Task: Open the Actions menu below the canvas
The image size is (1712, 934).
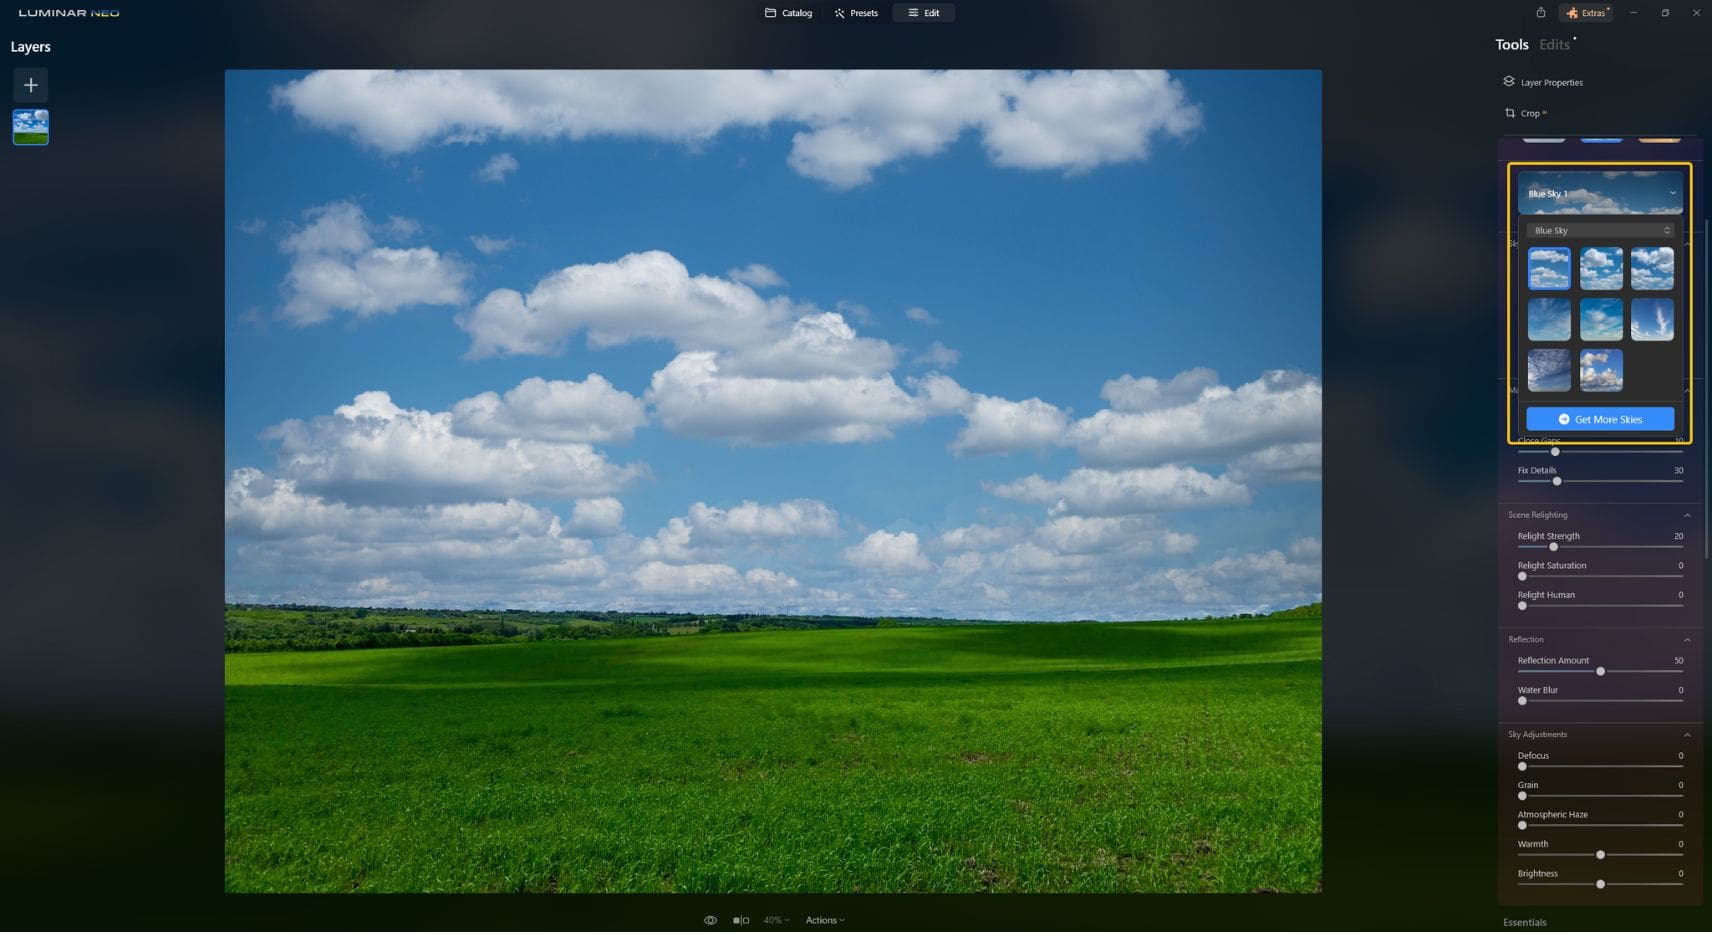Action: [x=823, y=919]
